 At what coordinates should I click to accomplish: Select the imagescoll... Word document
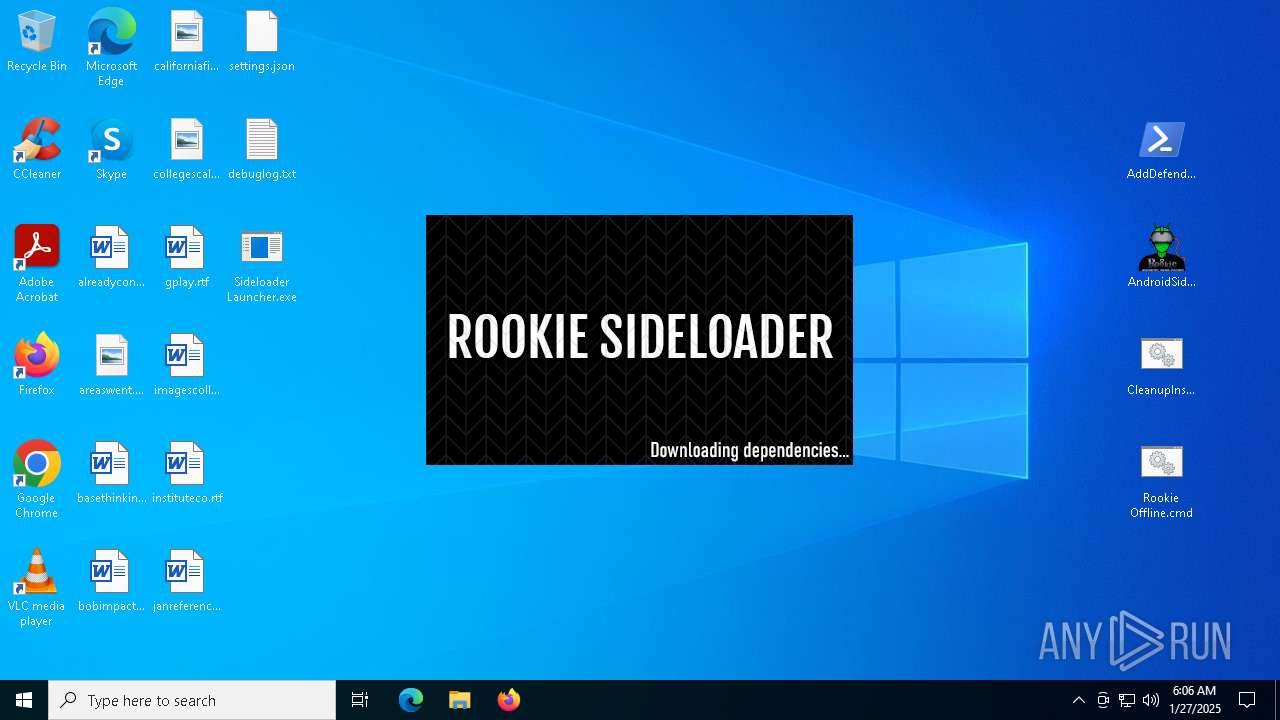pyautogui.click(x=186, y=366)
